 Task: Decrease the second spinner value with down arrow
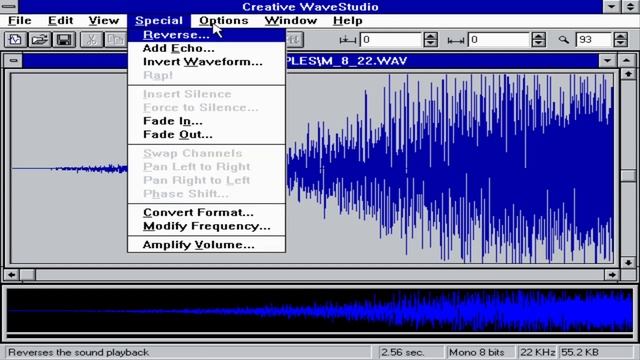pyautogui.click(x=538, y=43)
